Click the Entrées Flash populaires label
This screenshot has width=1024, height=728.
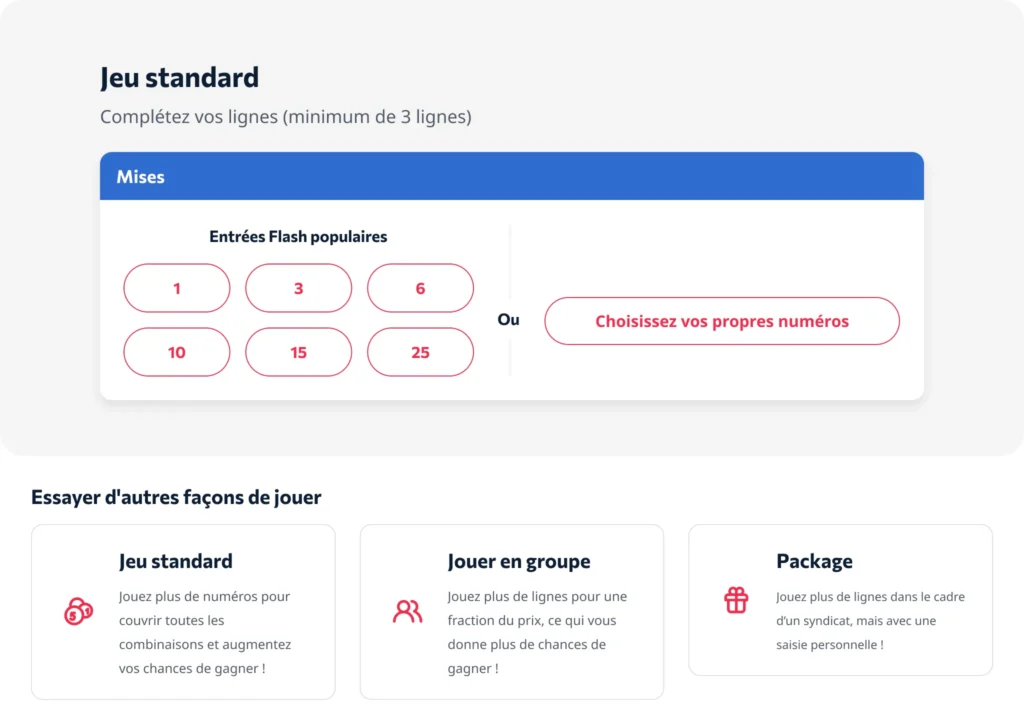click(298, 236)
